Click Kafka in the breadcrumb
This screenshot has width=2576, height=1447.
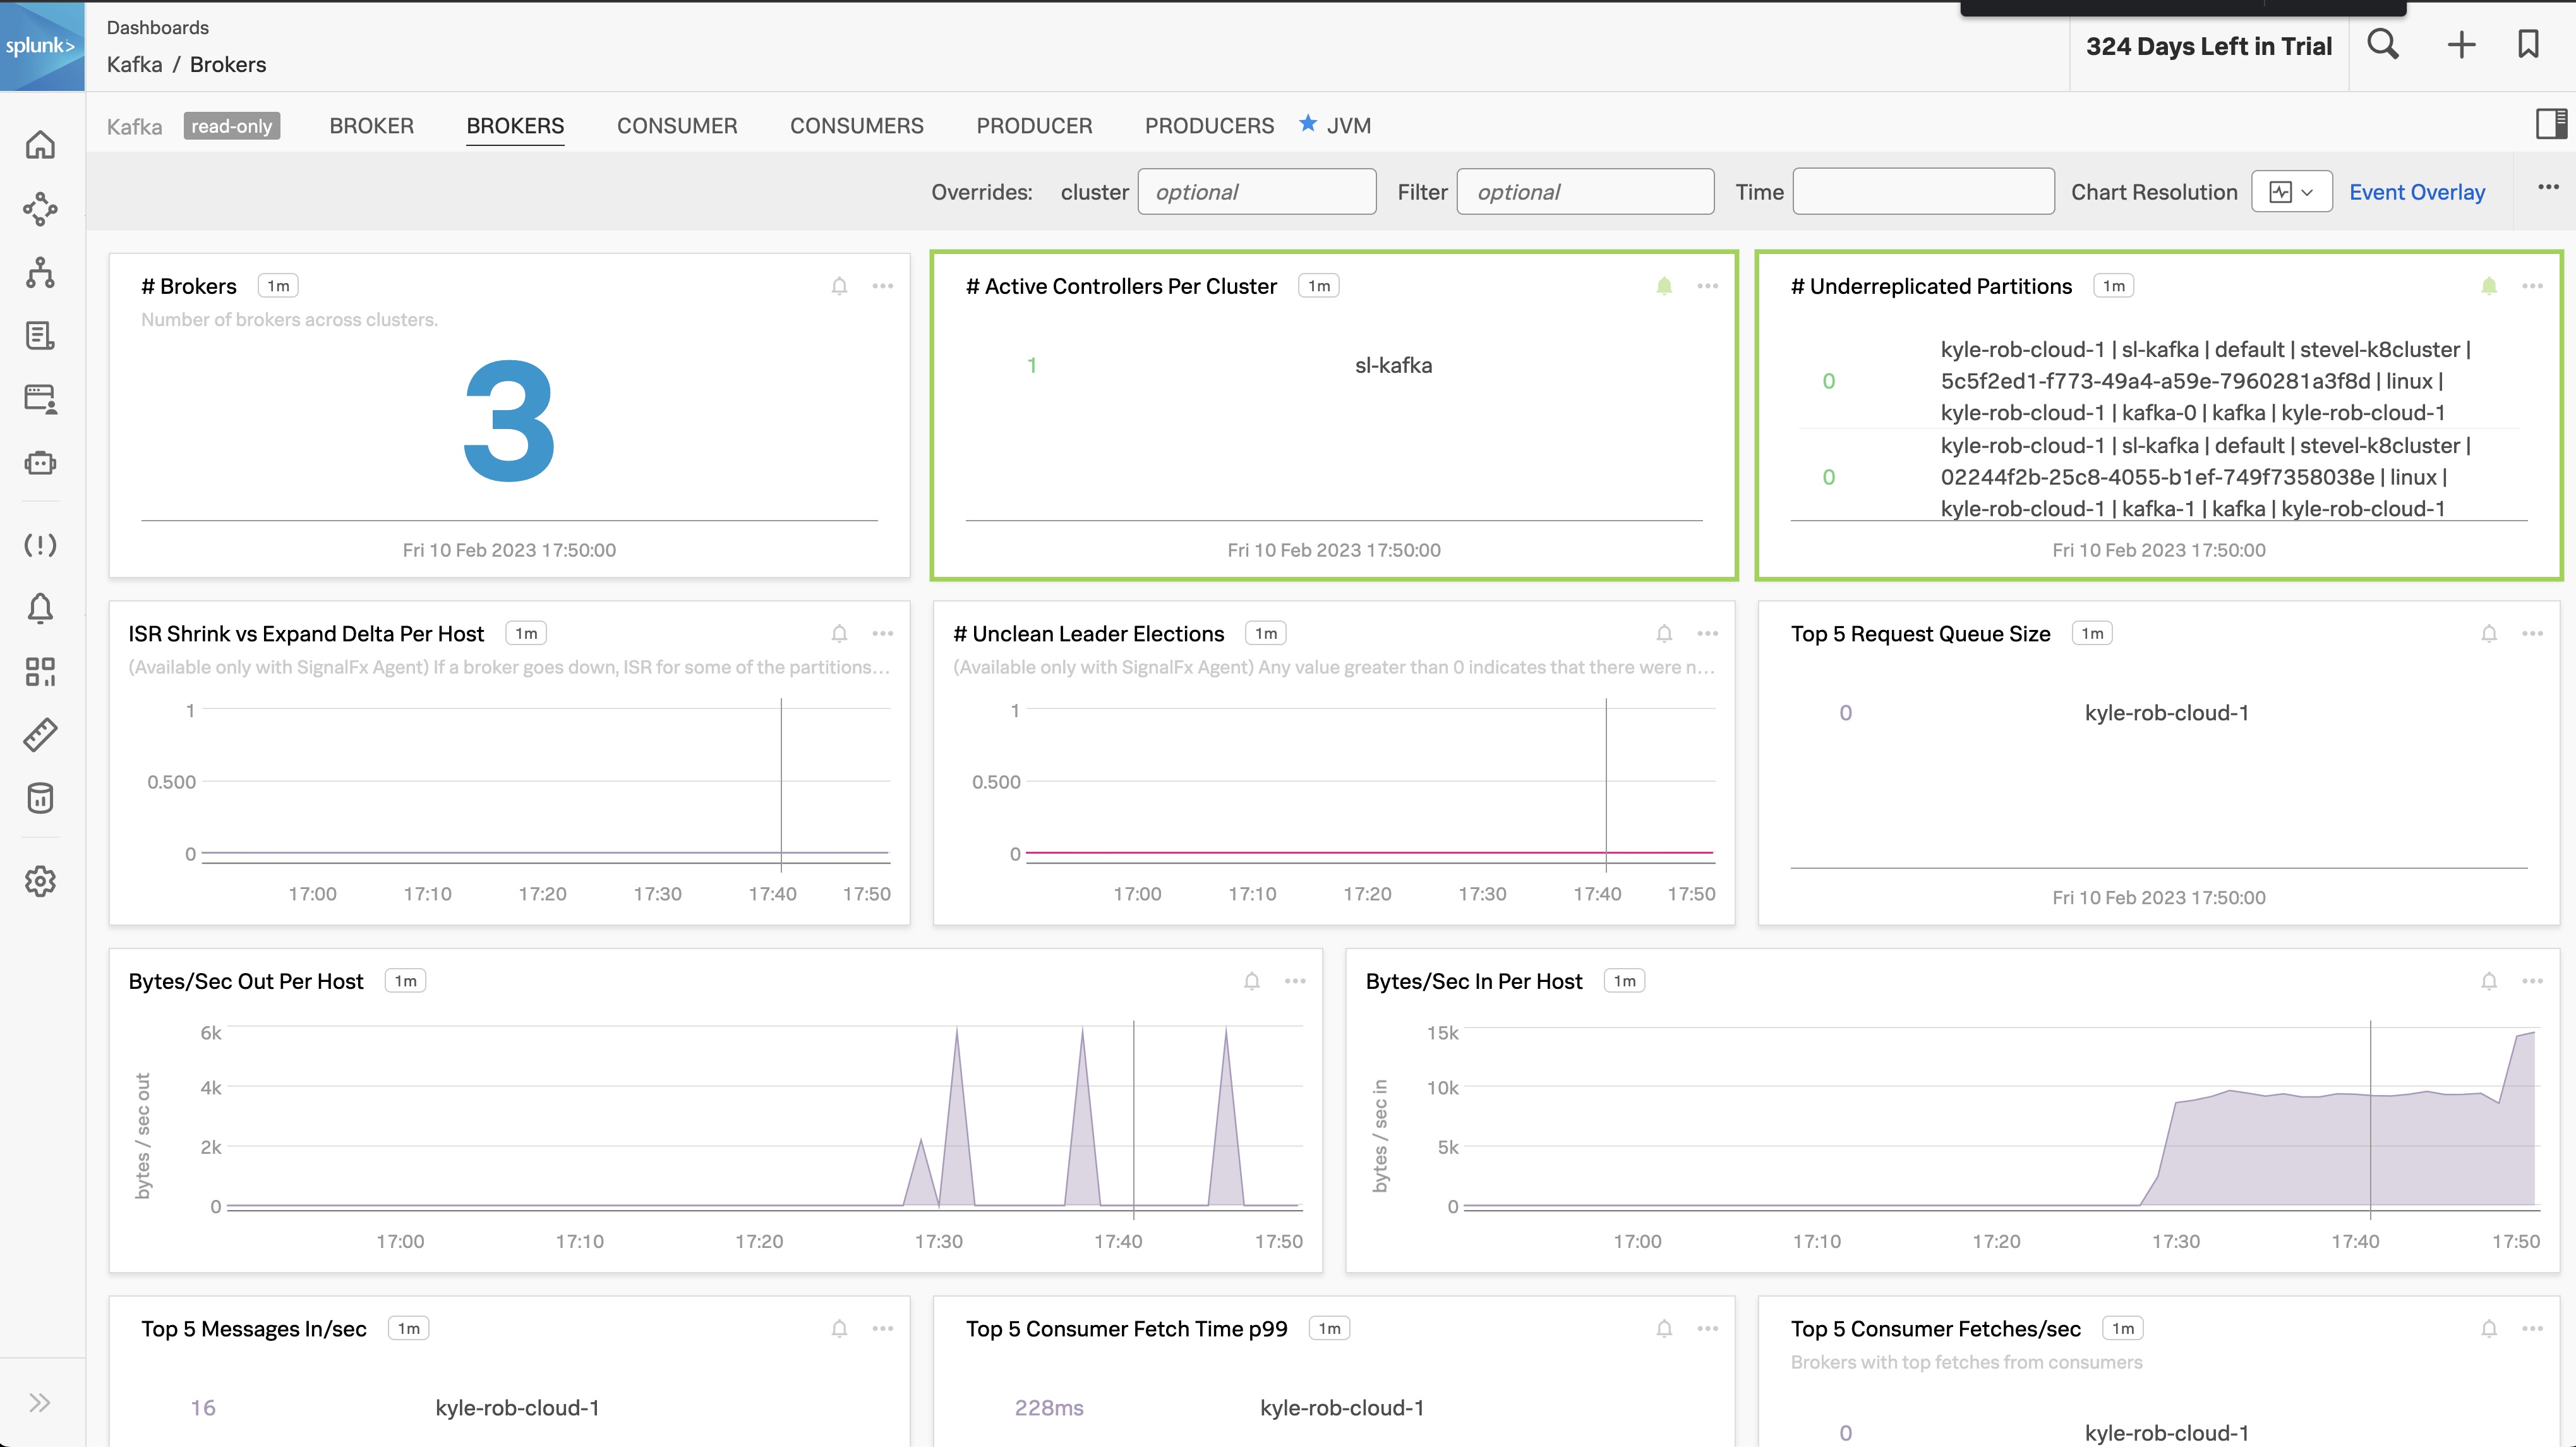(134, 65)
